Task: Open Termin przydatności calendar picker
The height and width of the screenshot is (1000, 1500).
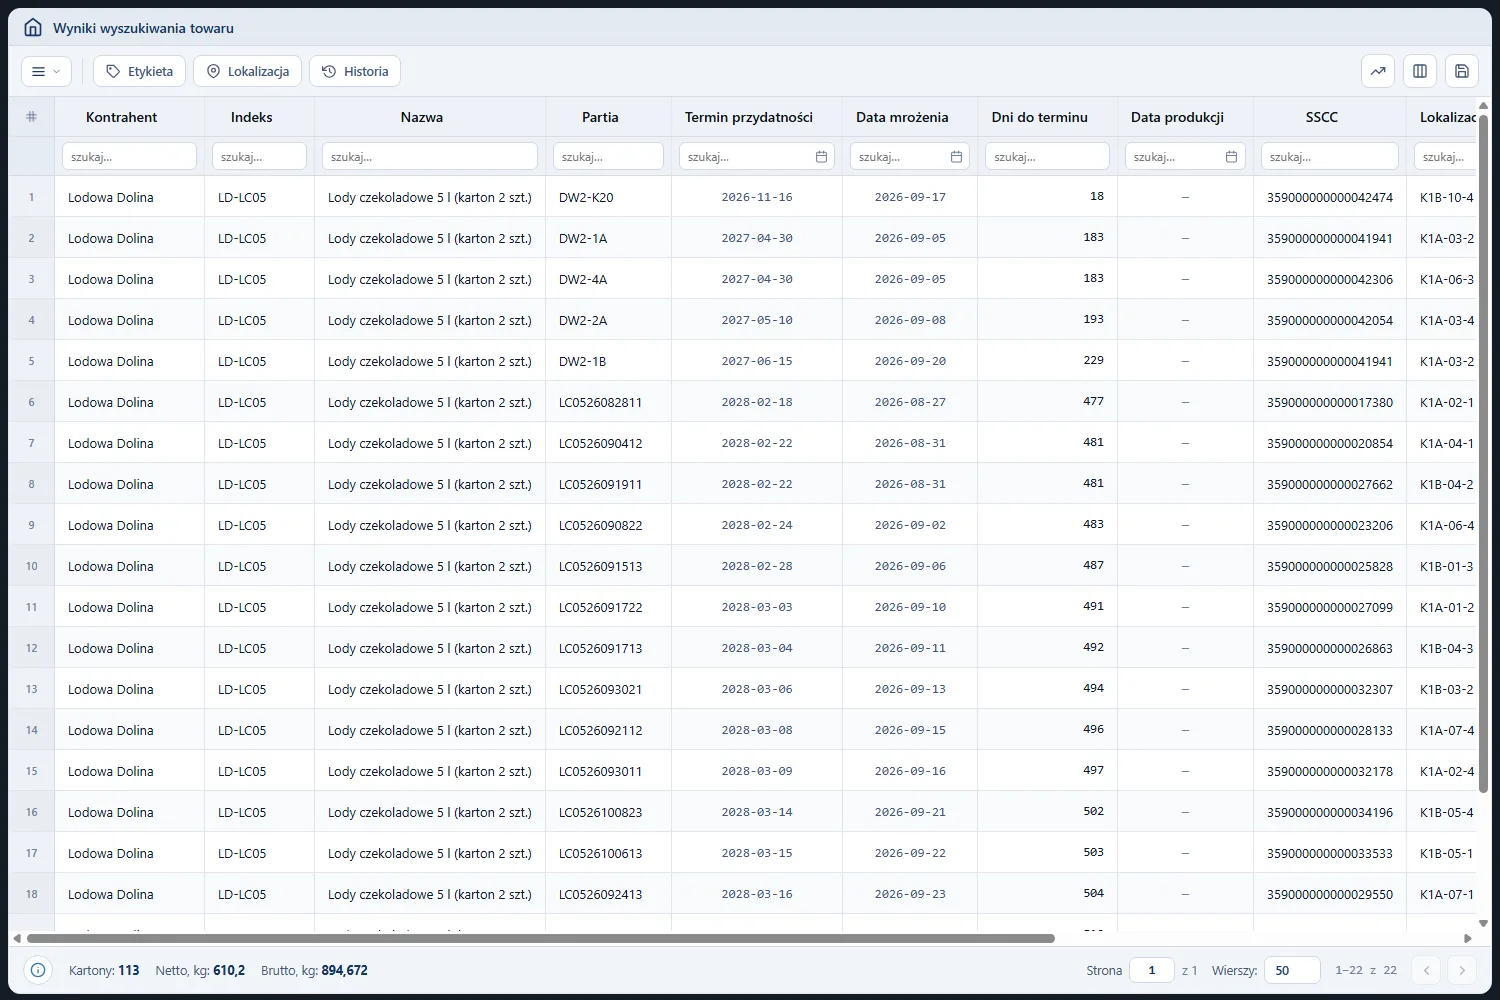Action: pyautogui.click(x=821, y=157)
